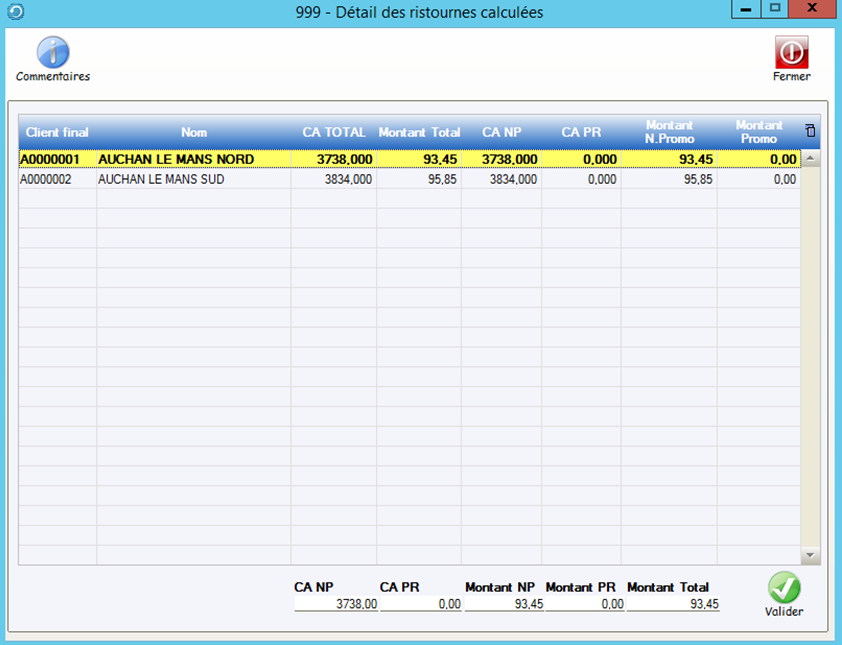This screenshot has height=645, width=842.
Task: Sort by Nom column header
Action: (x=194, y=132)
